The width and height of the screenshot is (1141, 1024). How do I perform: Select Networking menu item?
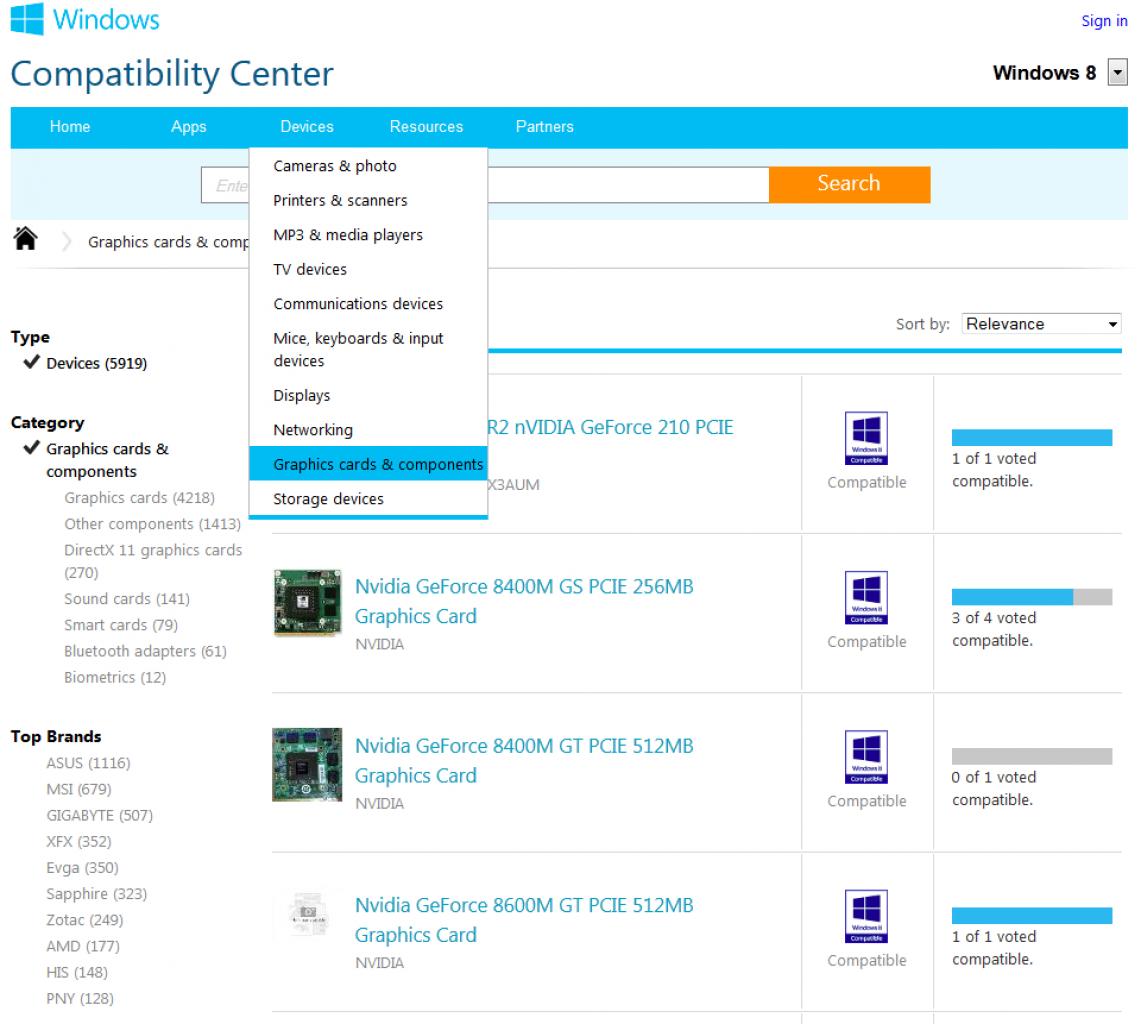click(368, 429)
